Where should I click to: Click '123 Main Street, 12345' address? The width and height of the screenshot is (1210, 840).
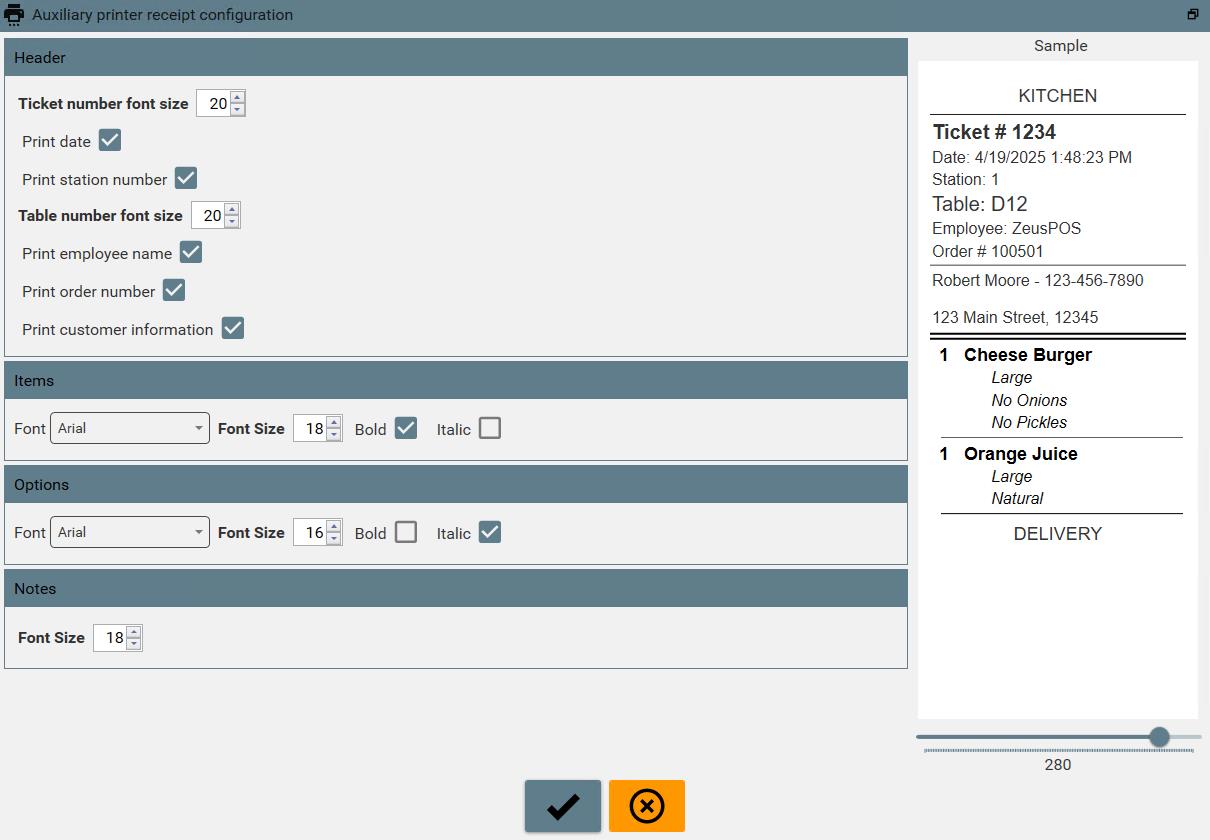(1015, 318)
